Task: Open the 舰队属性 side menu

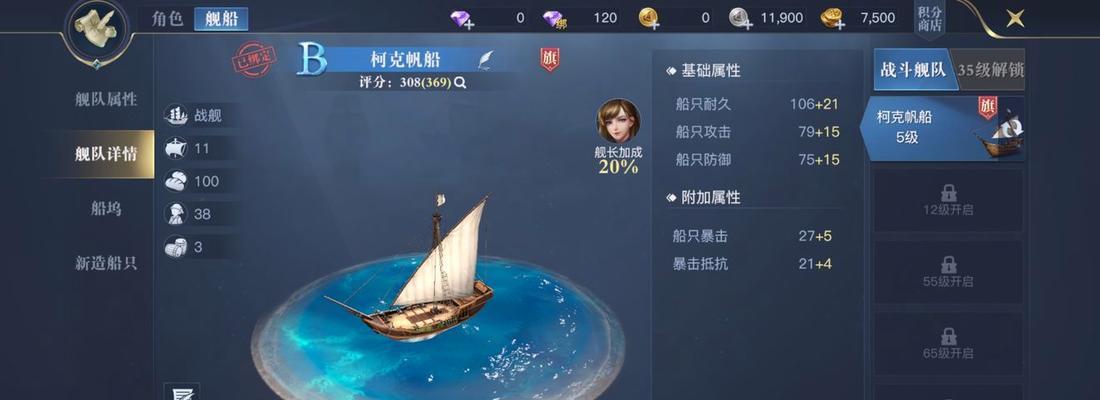Action: pyautogui.click(x=106, y=99)
